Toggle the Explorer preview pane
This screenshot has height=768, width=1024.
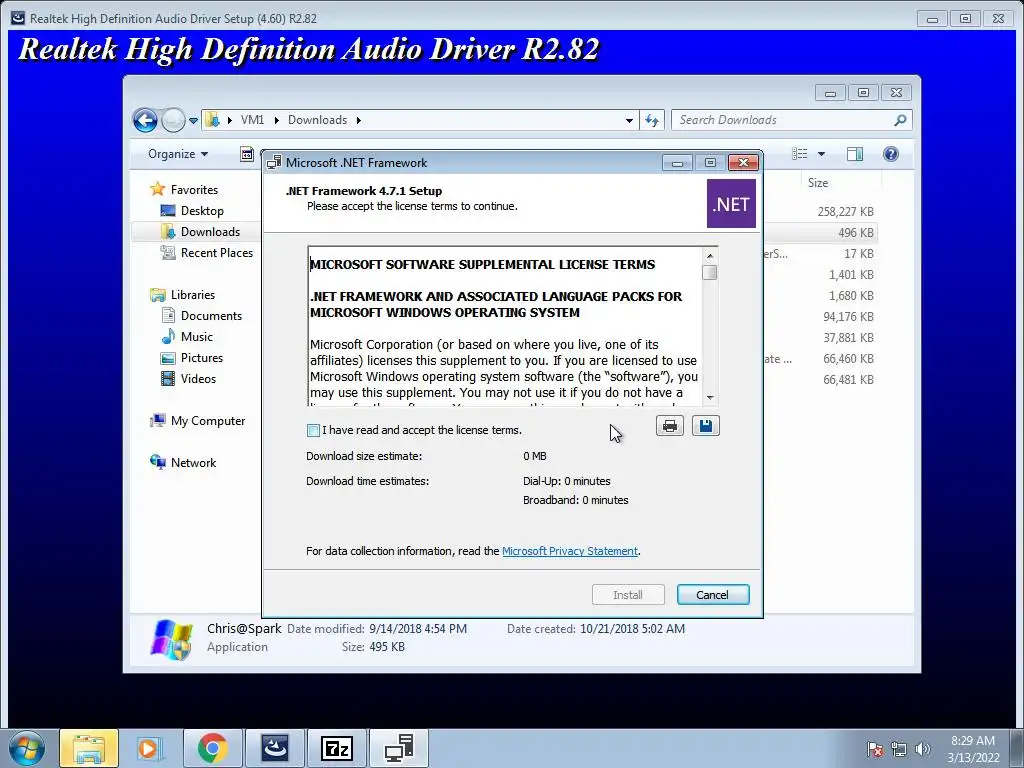(854, 154)
